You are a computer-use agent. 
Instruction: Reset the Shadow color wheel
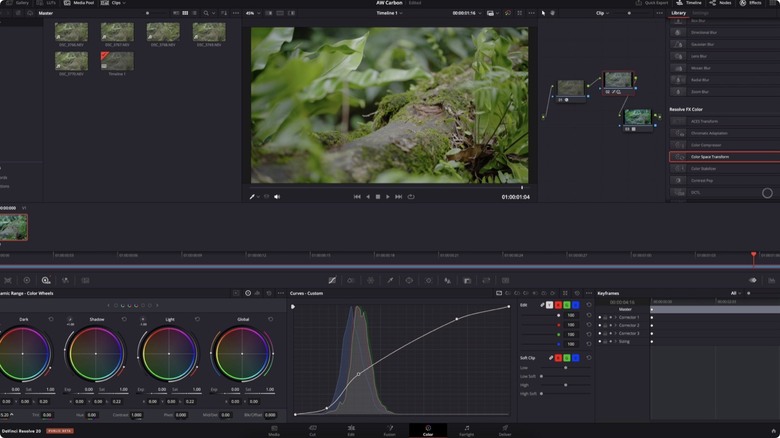point(124,319)
